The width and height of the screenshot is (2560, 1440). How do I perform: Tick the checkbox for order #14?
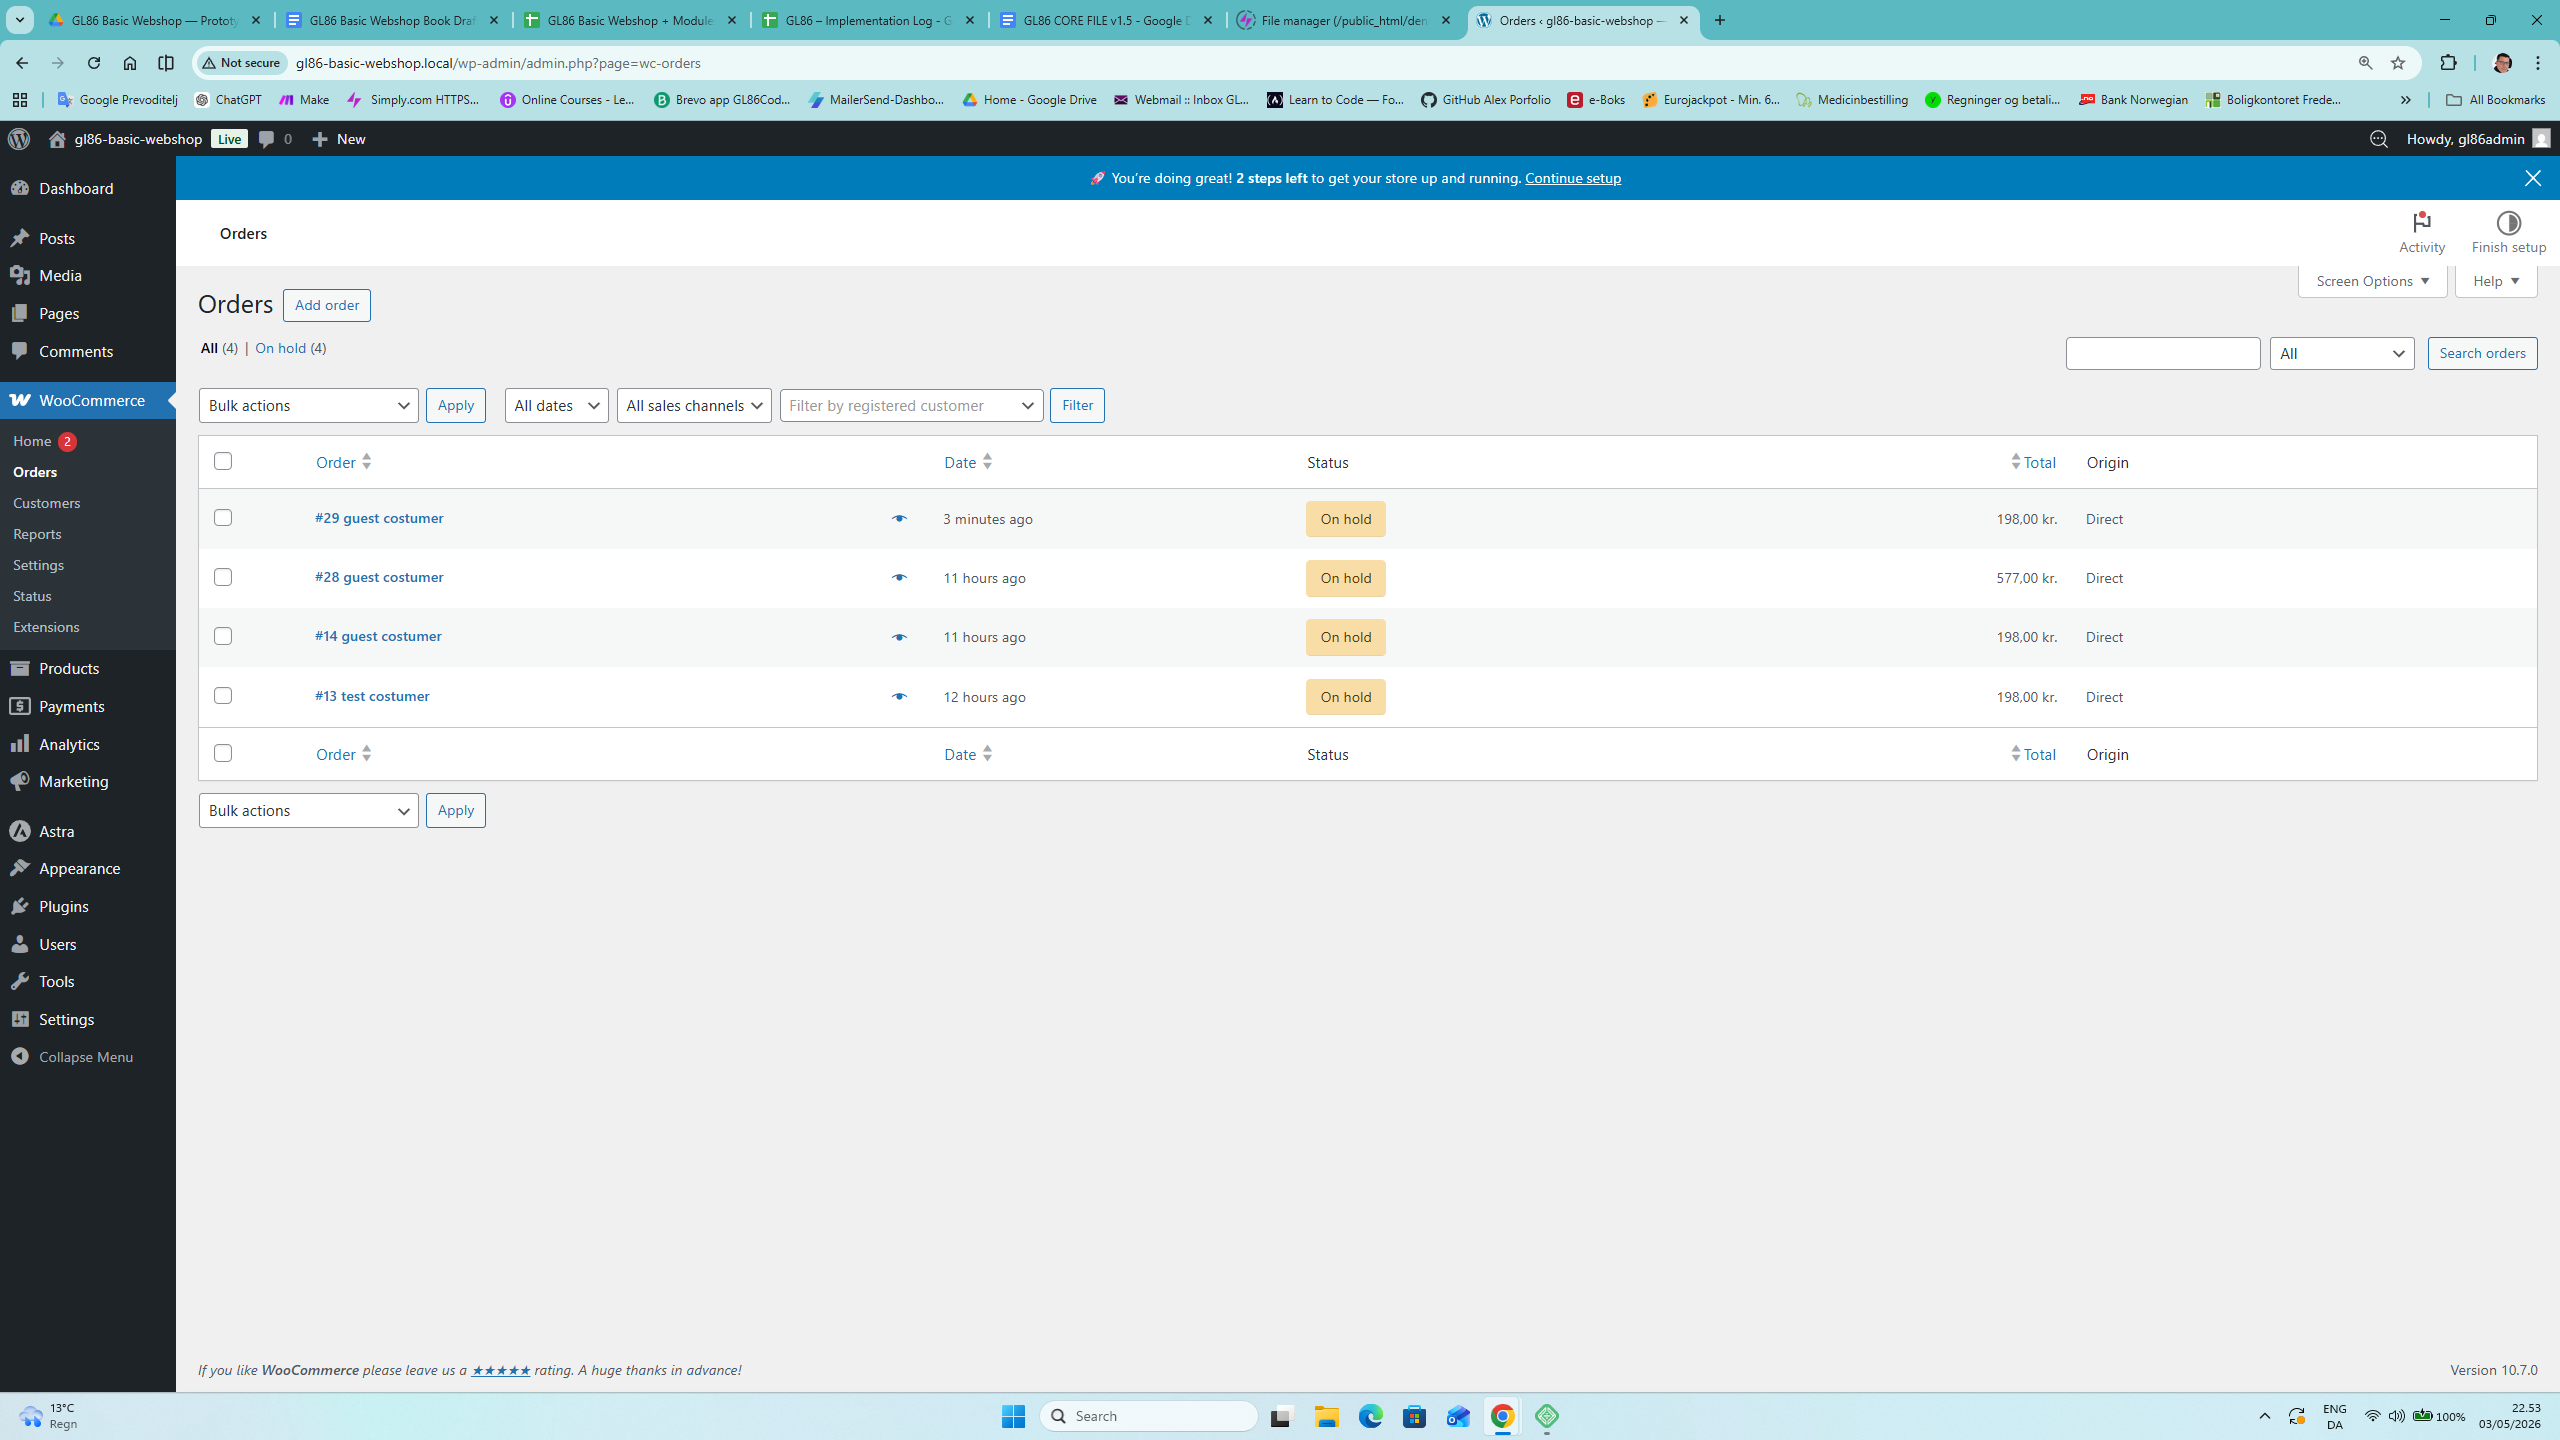pyautogui.click(x=223, y=636)
